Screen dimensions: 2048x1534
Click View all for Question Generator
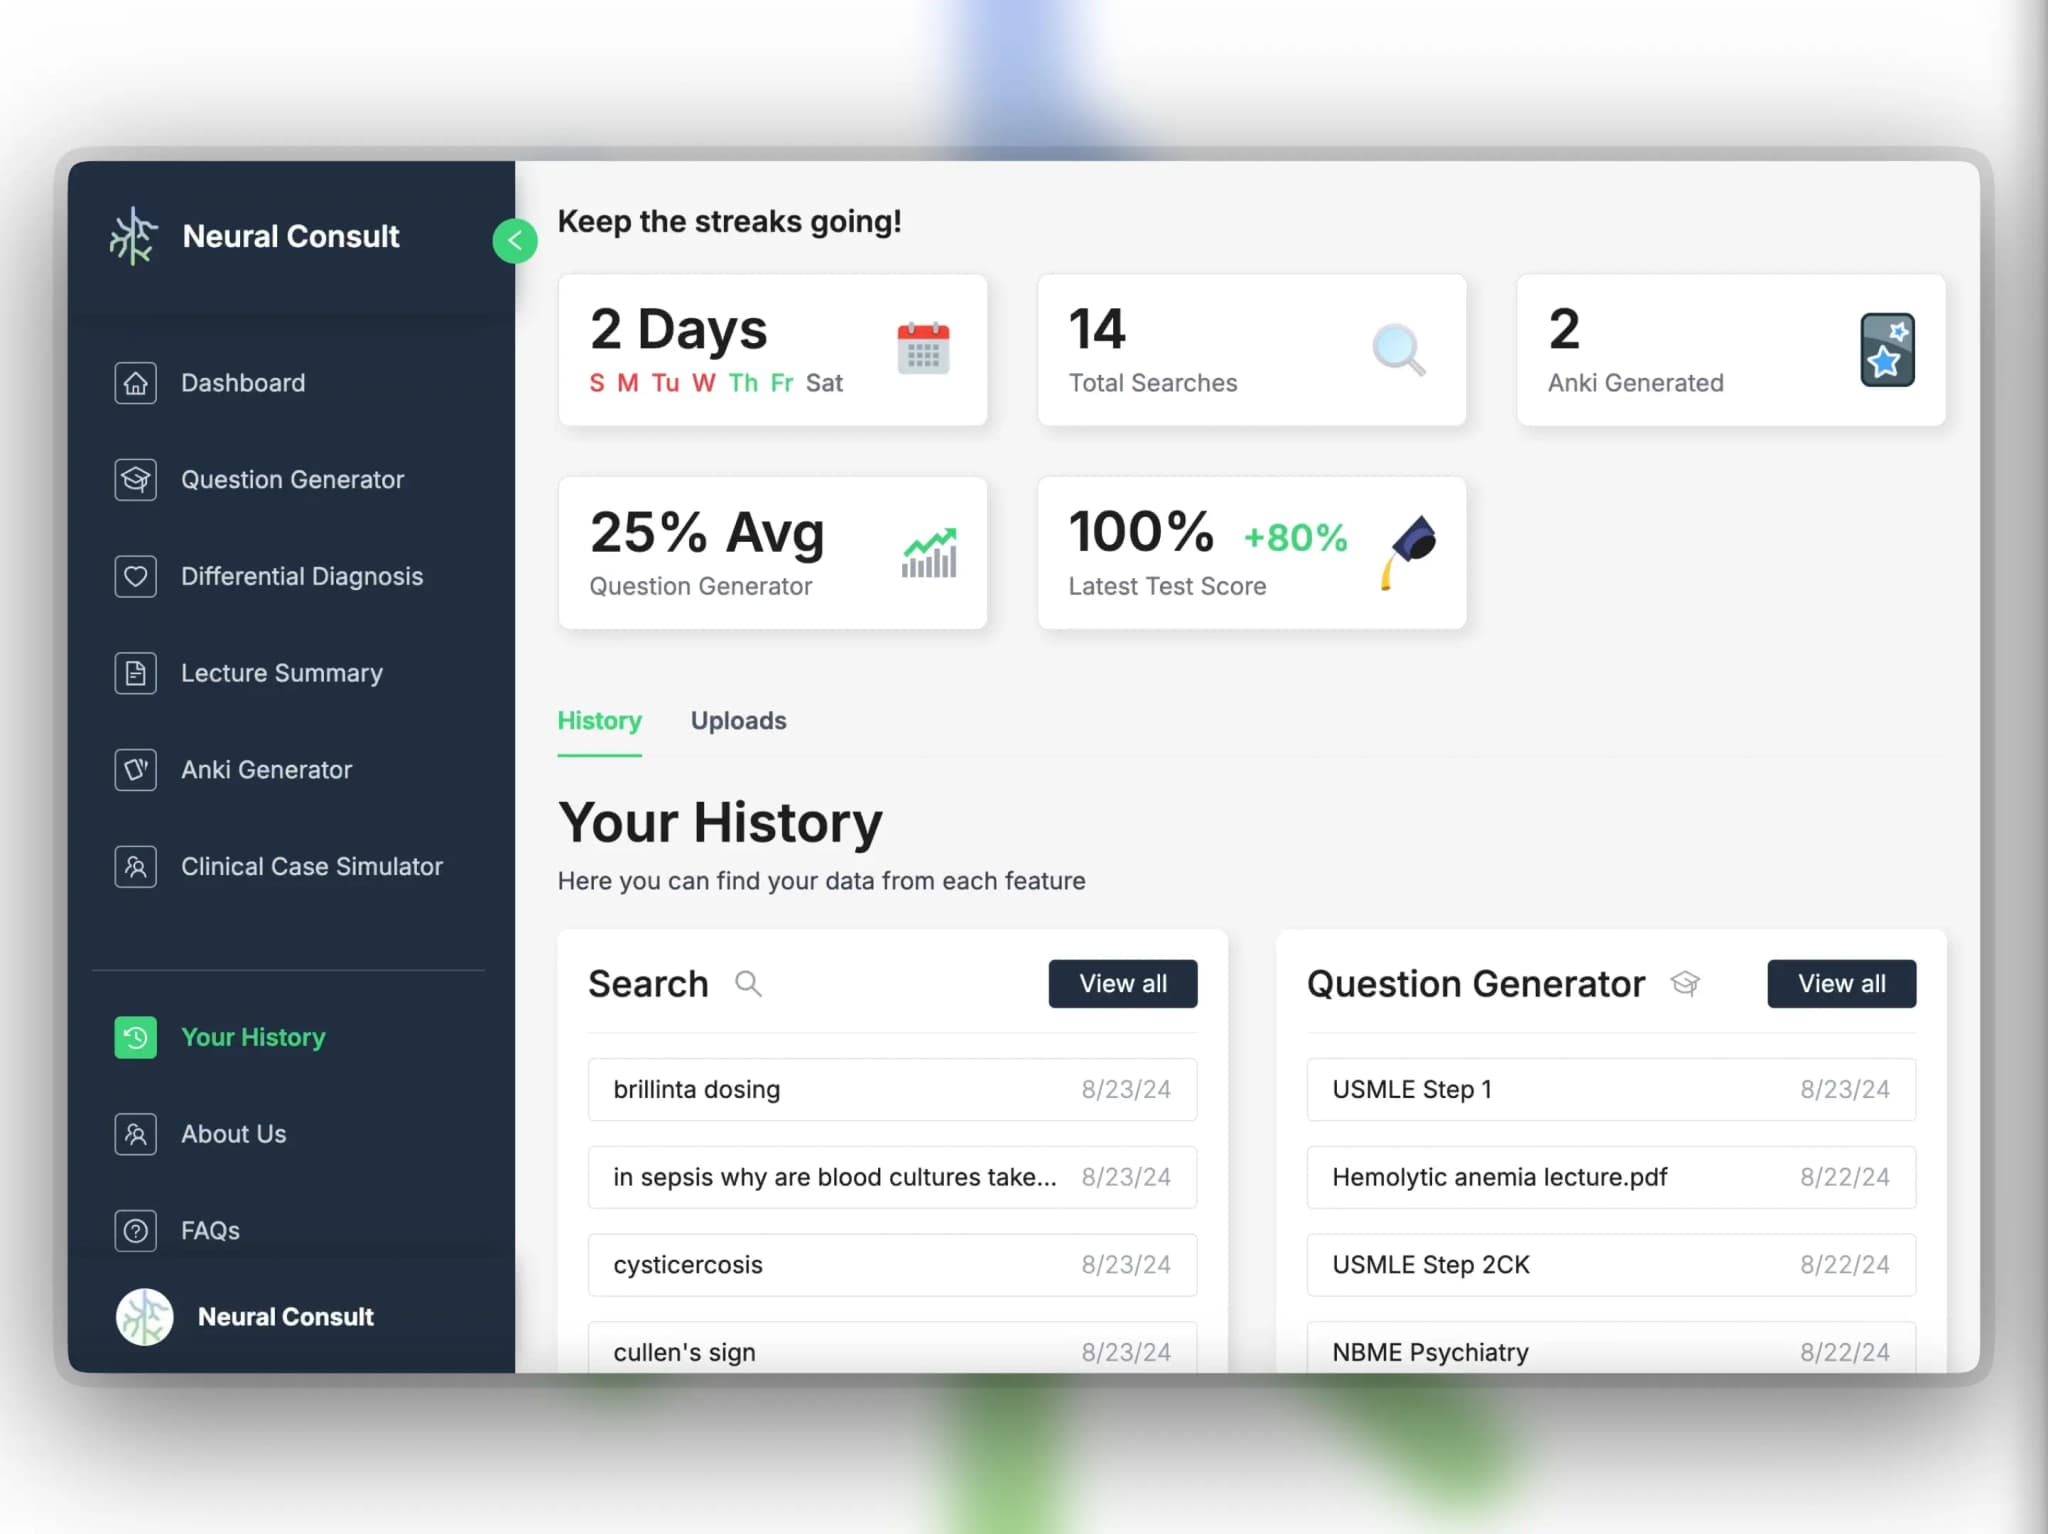click(1840, 983)
